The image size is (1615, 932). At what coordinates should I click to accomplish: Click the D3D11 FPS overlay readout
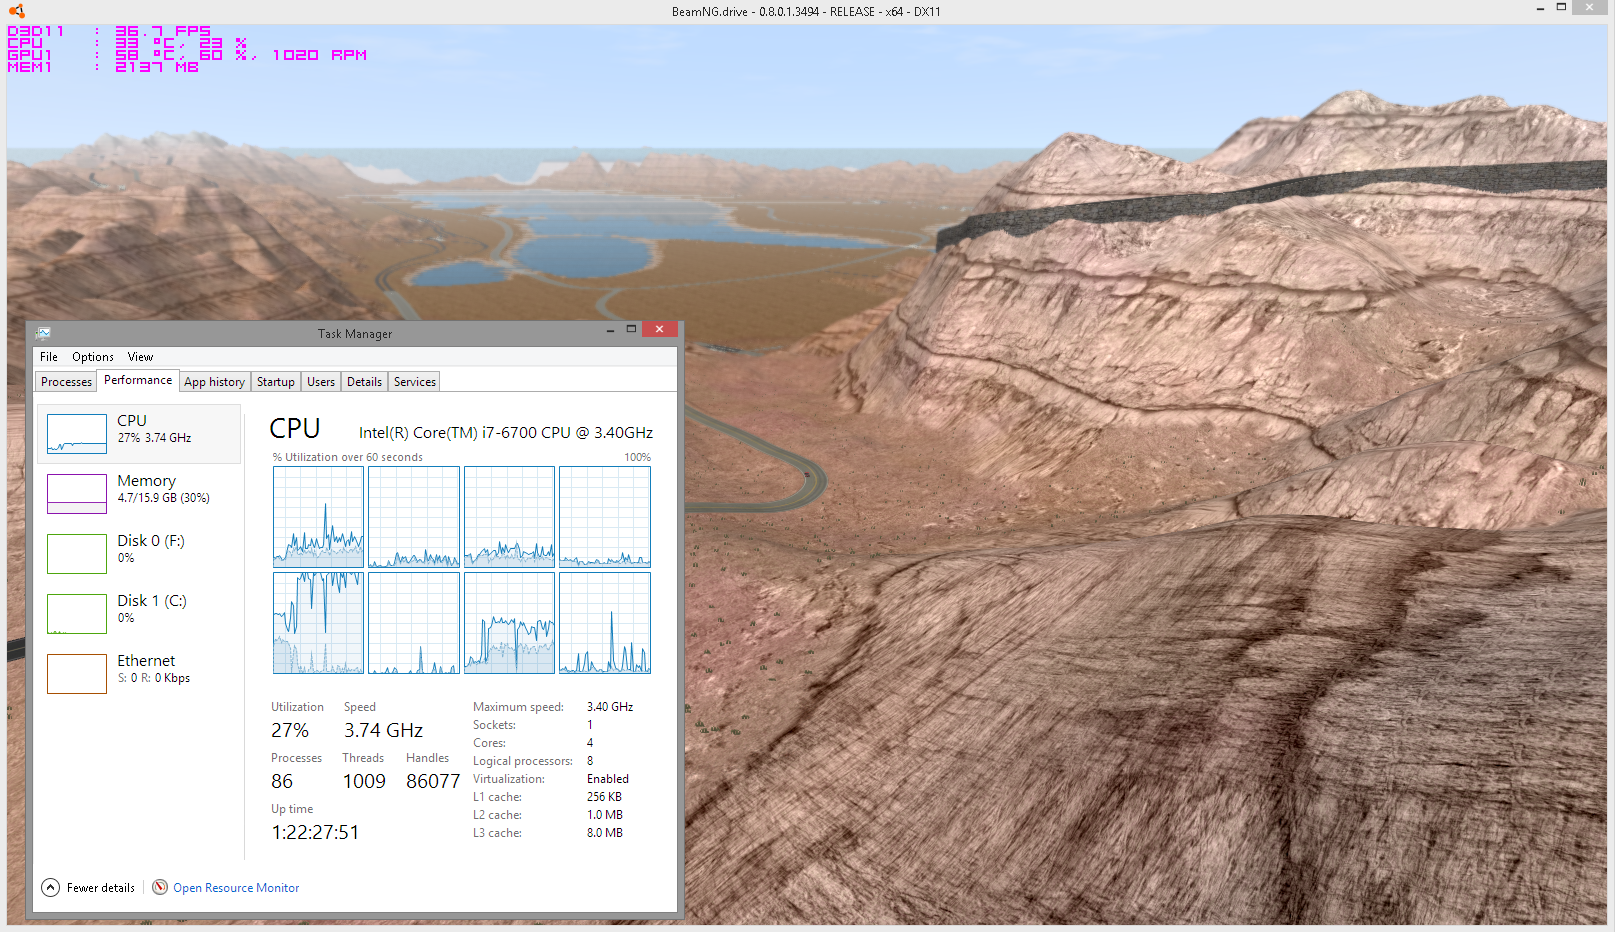[x=110, y=31]
